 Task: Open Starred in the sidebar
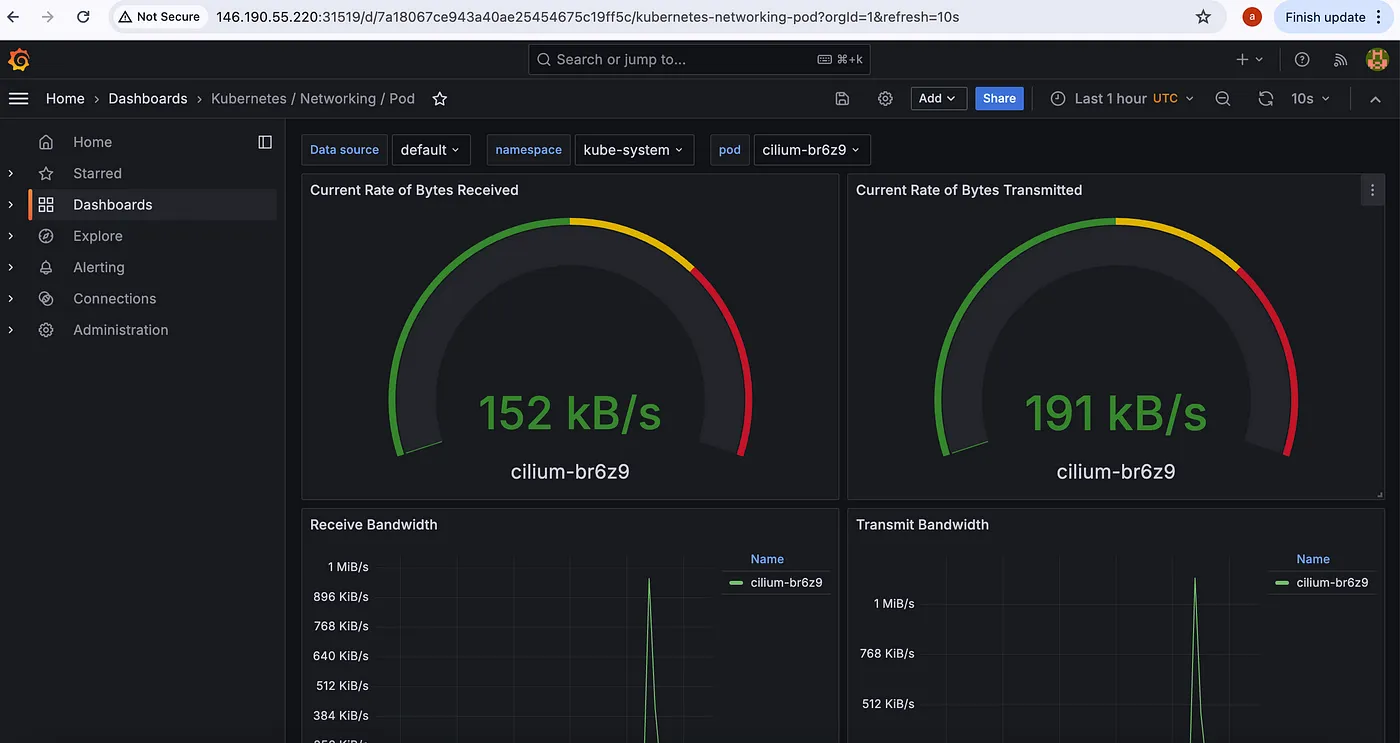[x=97, y=173]
